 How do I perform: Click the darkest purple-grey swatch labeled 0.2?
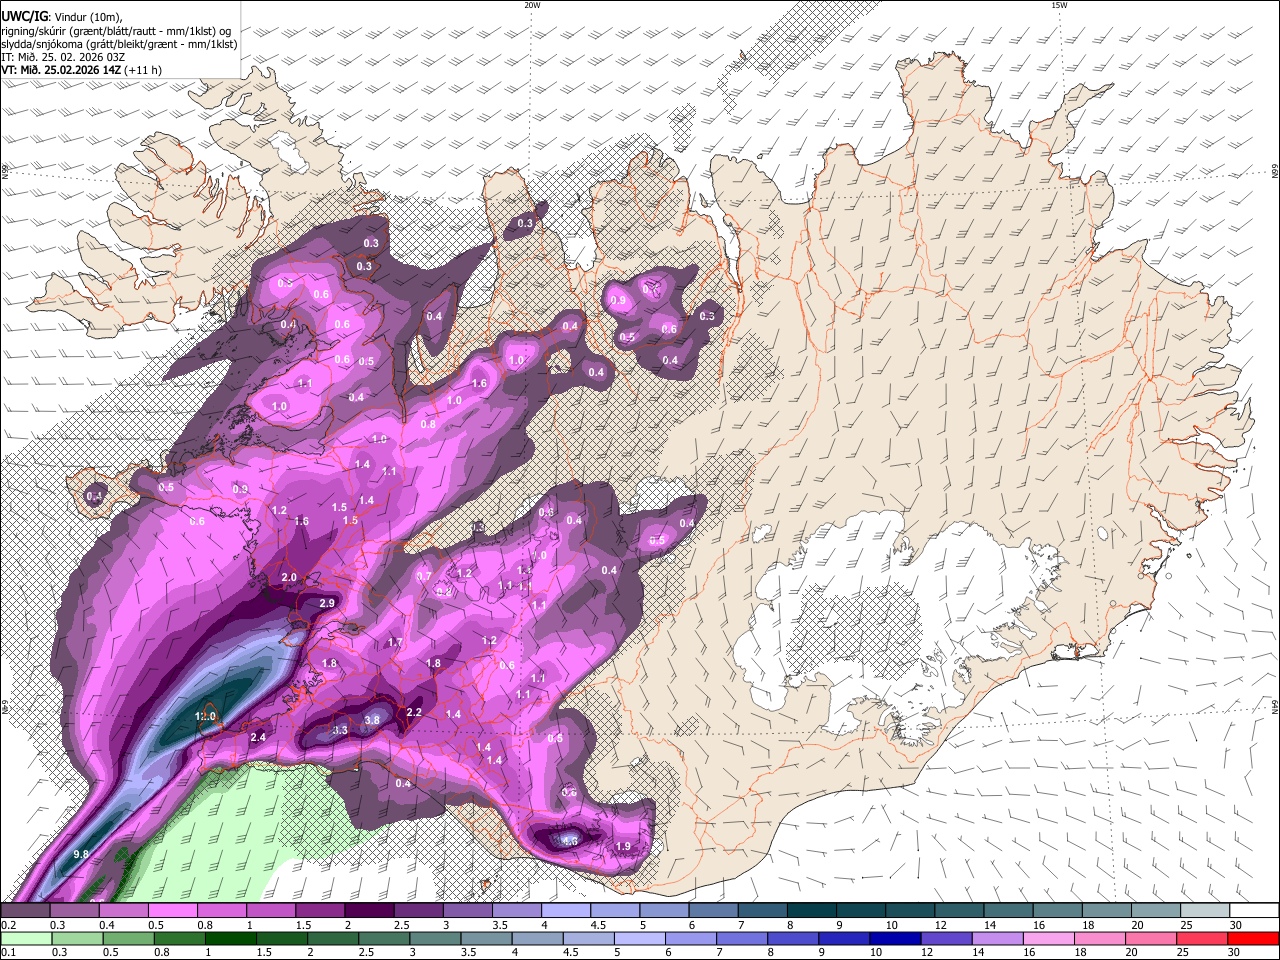(26, 910)
